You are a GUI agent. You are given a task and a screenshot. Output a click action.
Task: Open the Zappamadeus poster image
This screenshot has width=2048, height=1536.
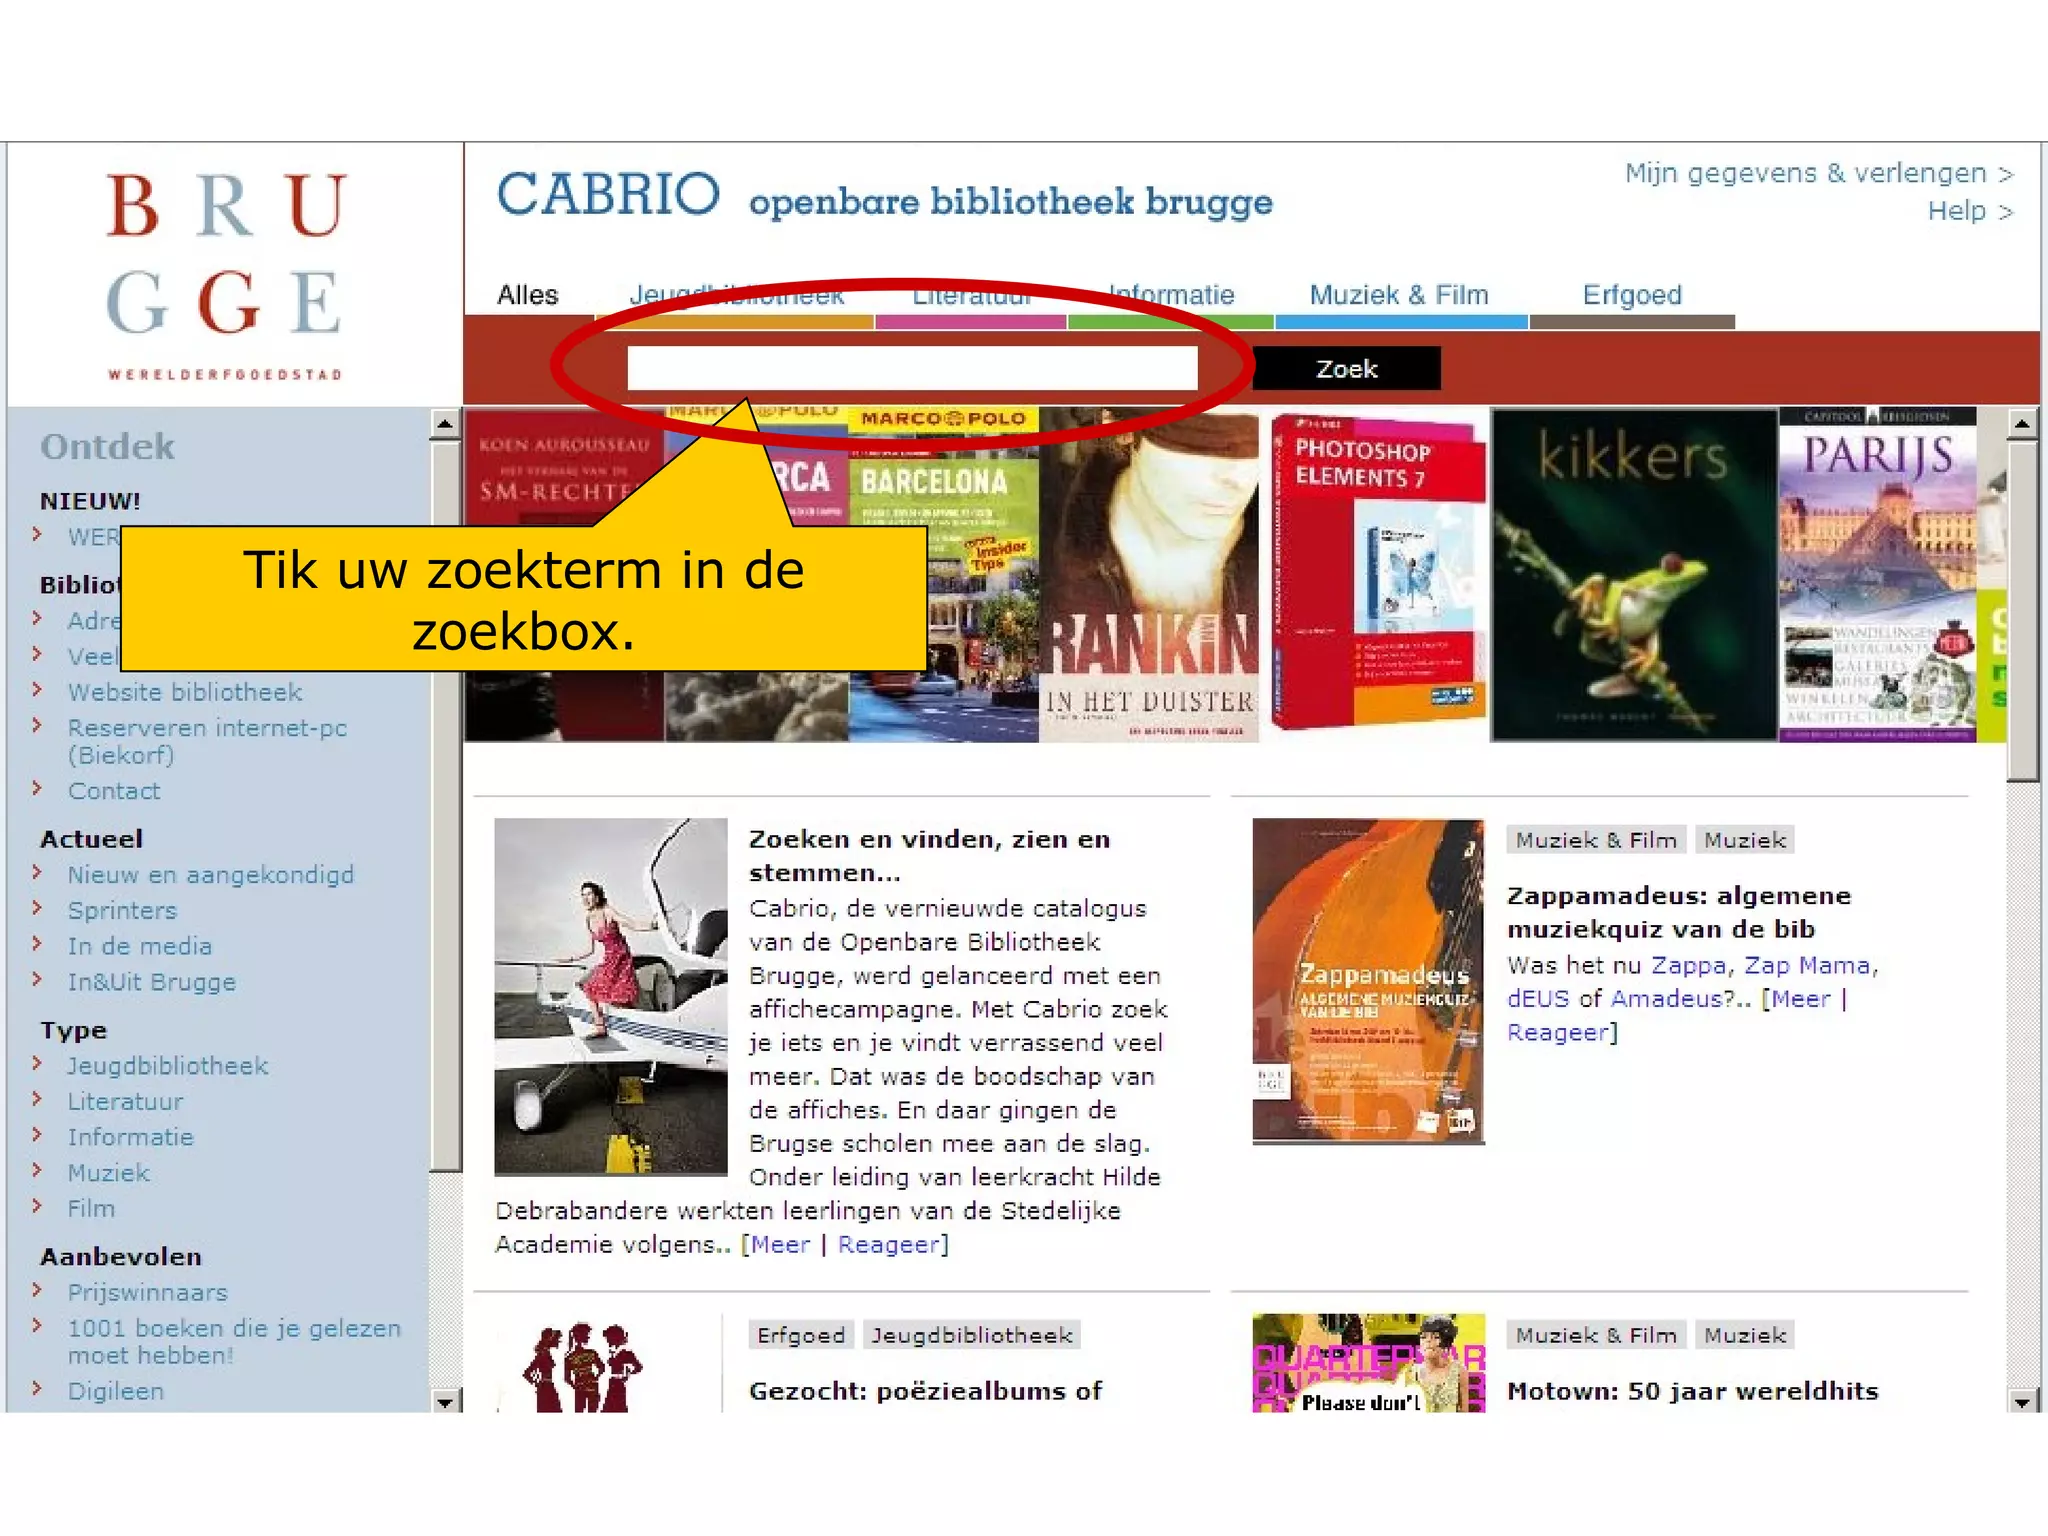[x=1367, y=980]
